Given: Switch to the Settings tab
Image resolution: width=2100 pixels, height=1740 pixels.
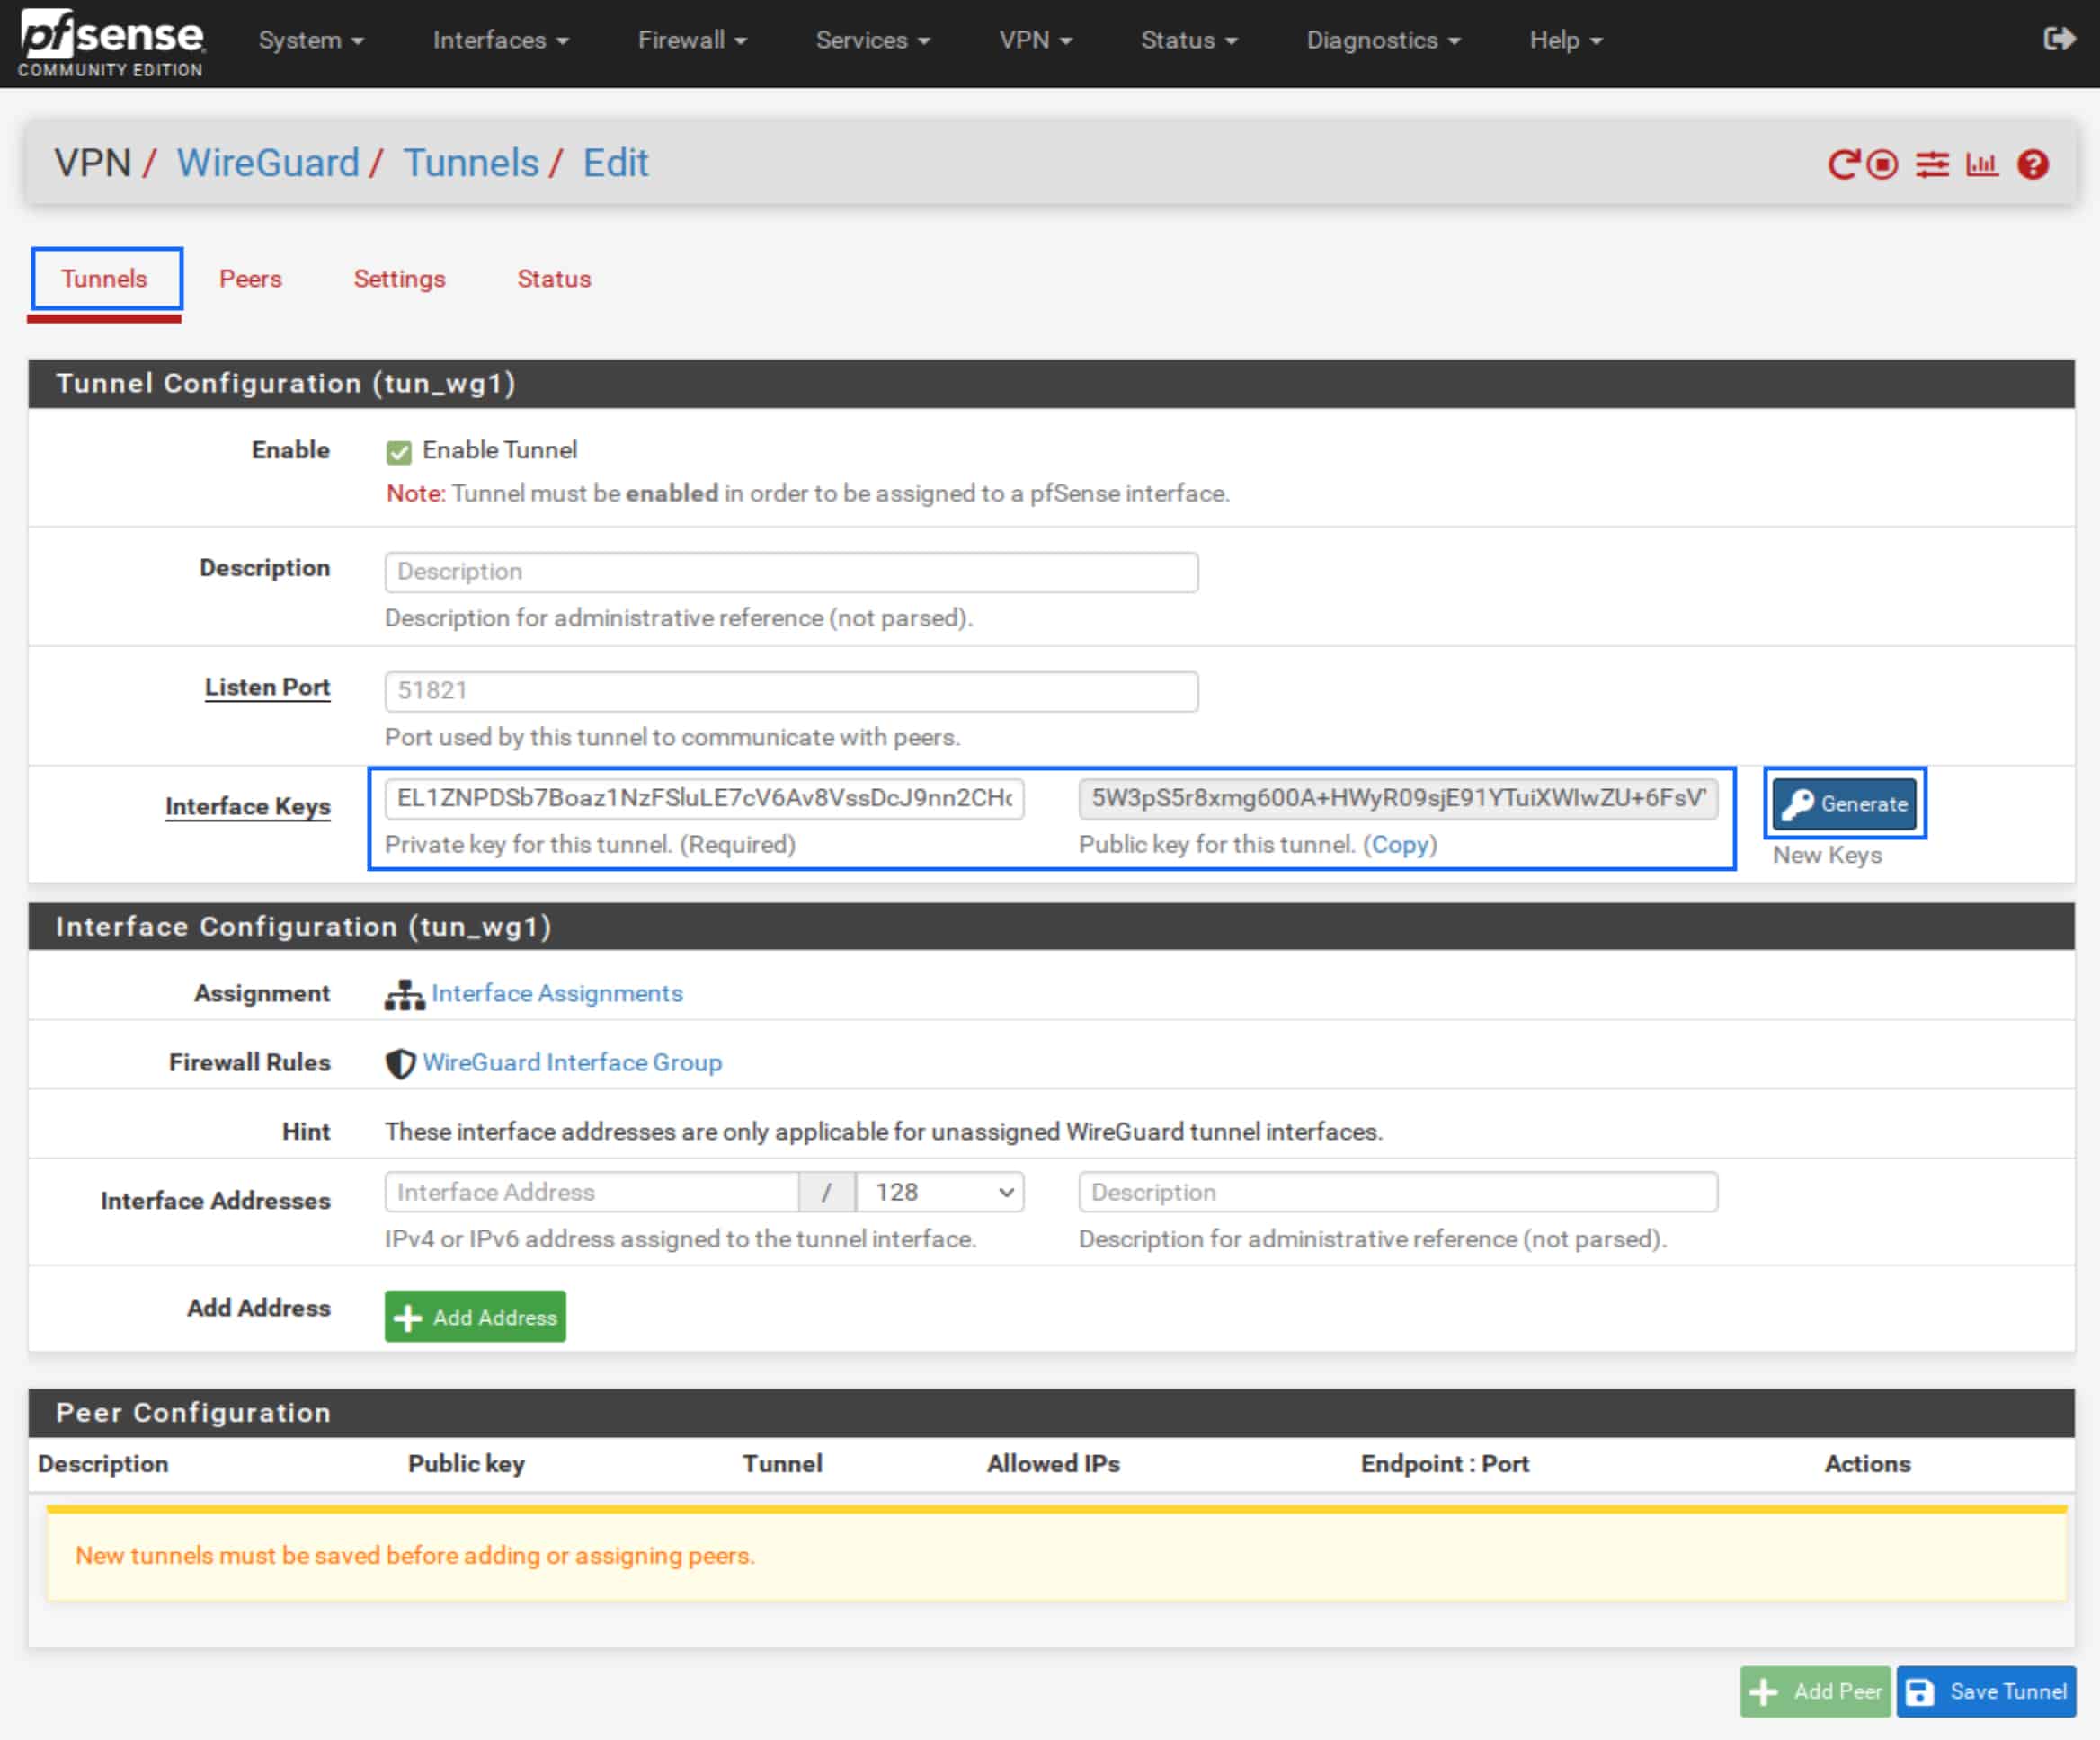Looking at the screenshot, I should click(399, 279).
